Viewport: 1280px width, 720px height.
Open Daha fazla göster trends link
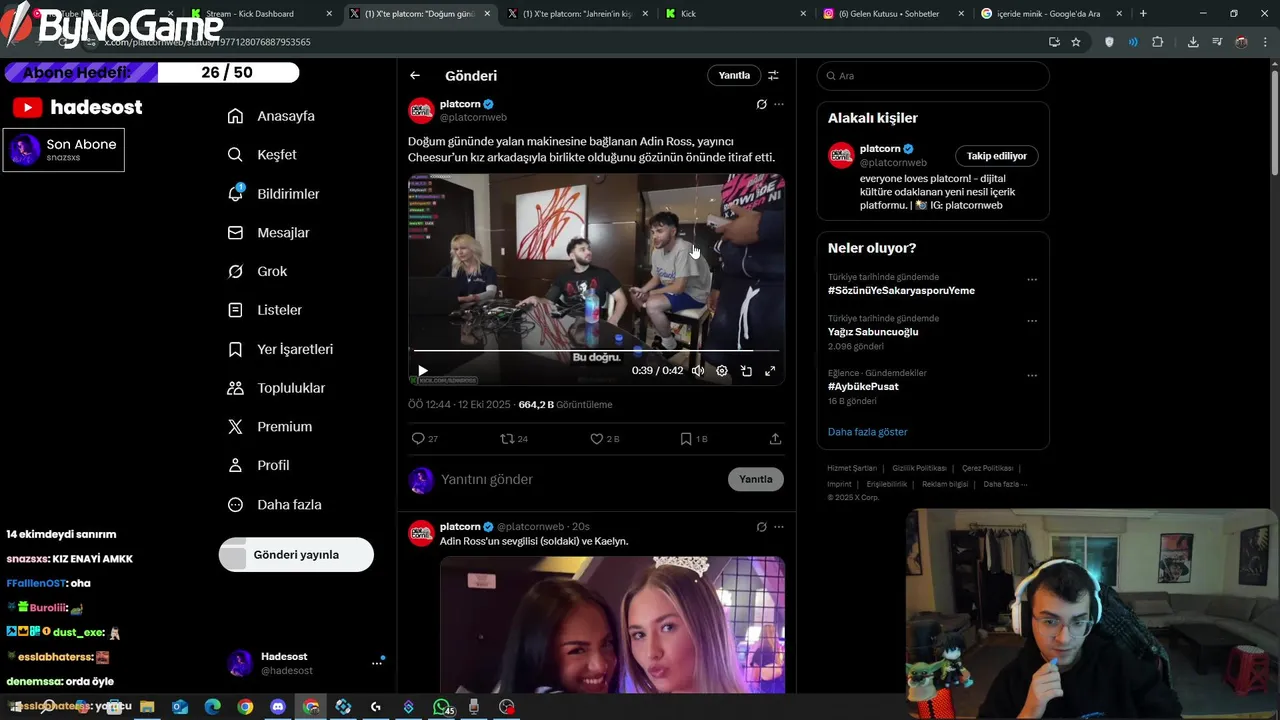point(868,432)
